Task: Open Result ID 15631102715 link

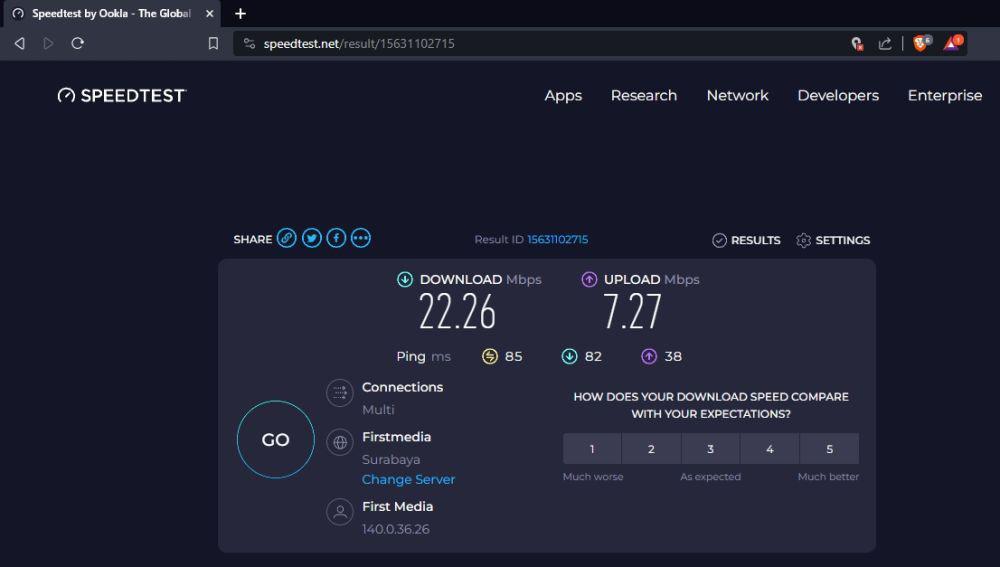Action: (x=557, y=239)
